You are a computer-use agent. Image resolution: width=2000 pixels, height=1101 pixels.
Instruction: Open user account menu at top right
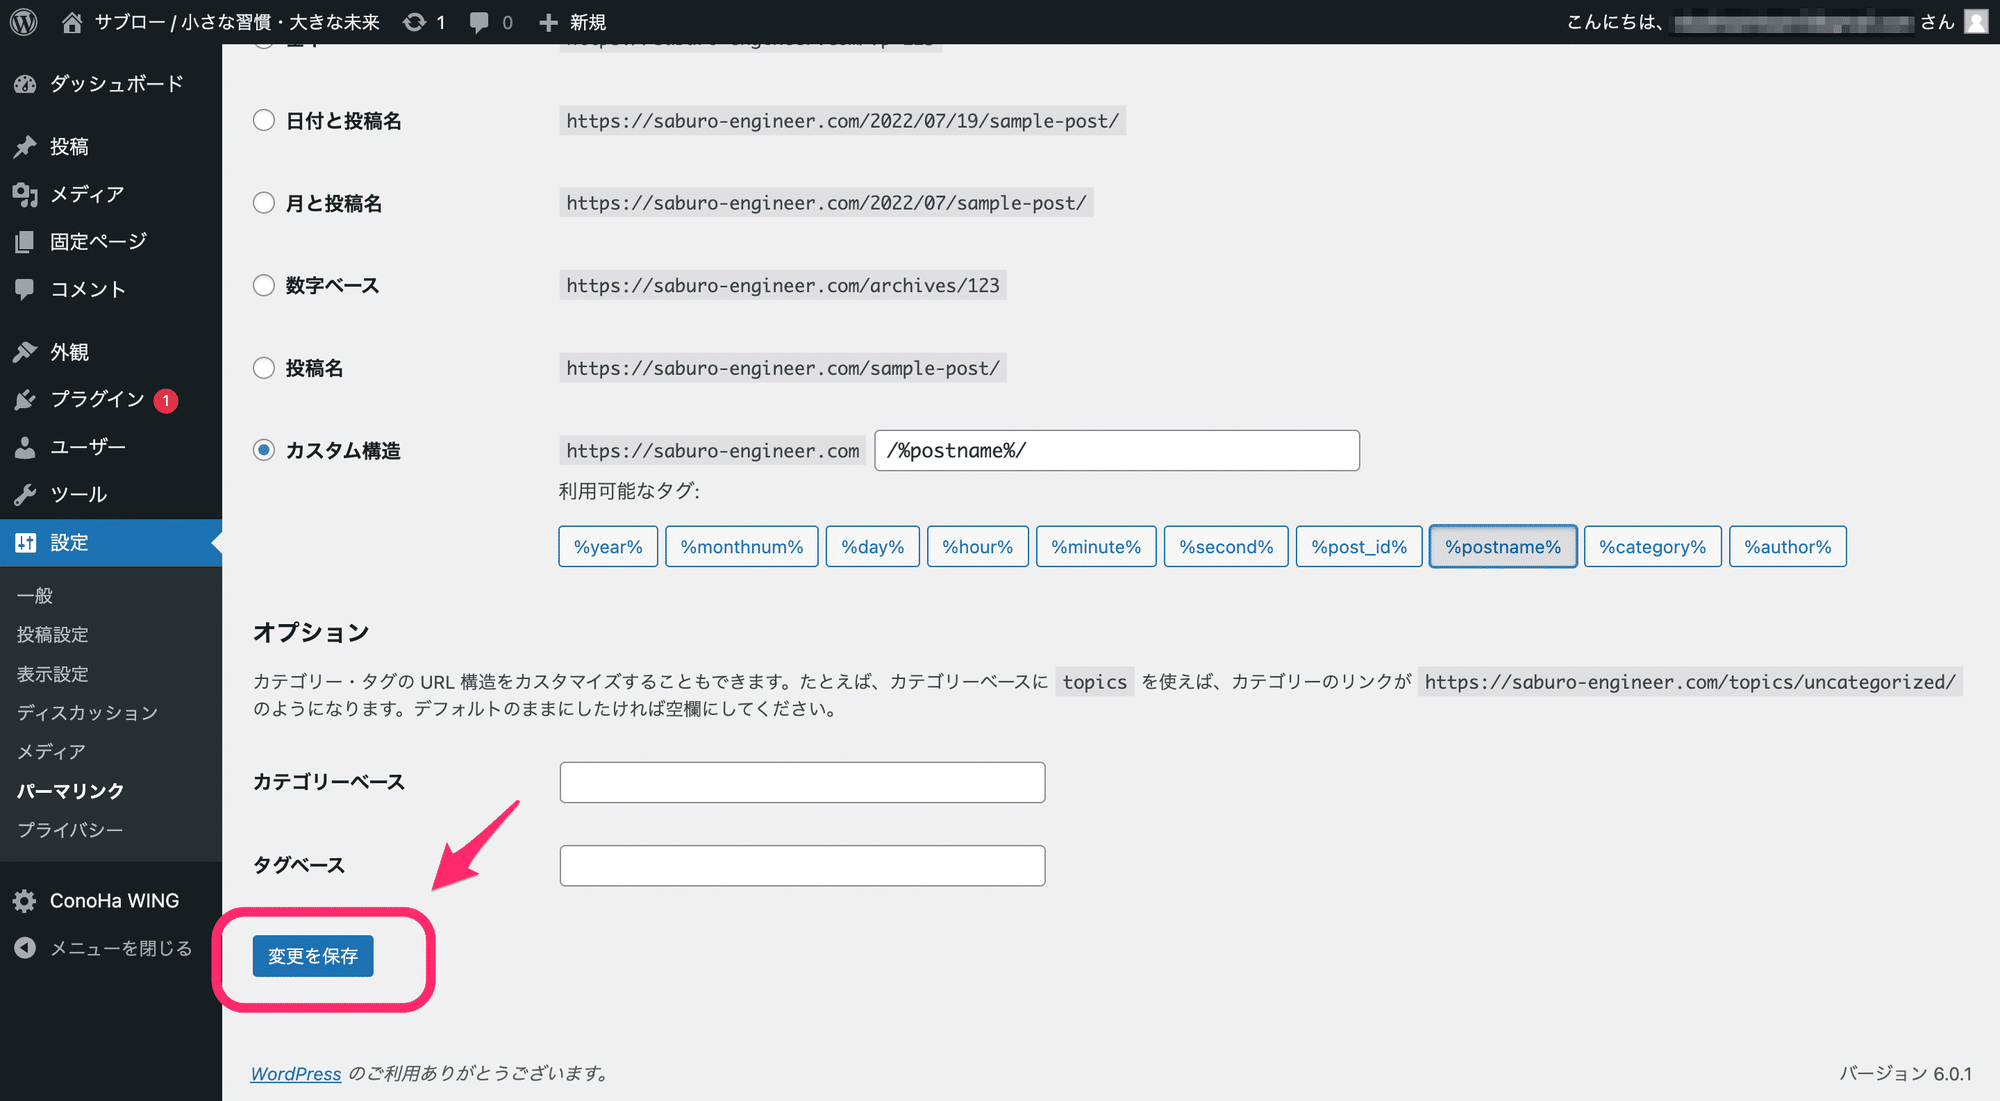click(x=1975, y=22)
